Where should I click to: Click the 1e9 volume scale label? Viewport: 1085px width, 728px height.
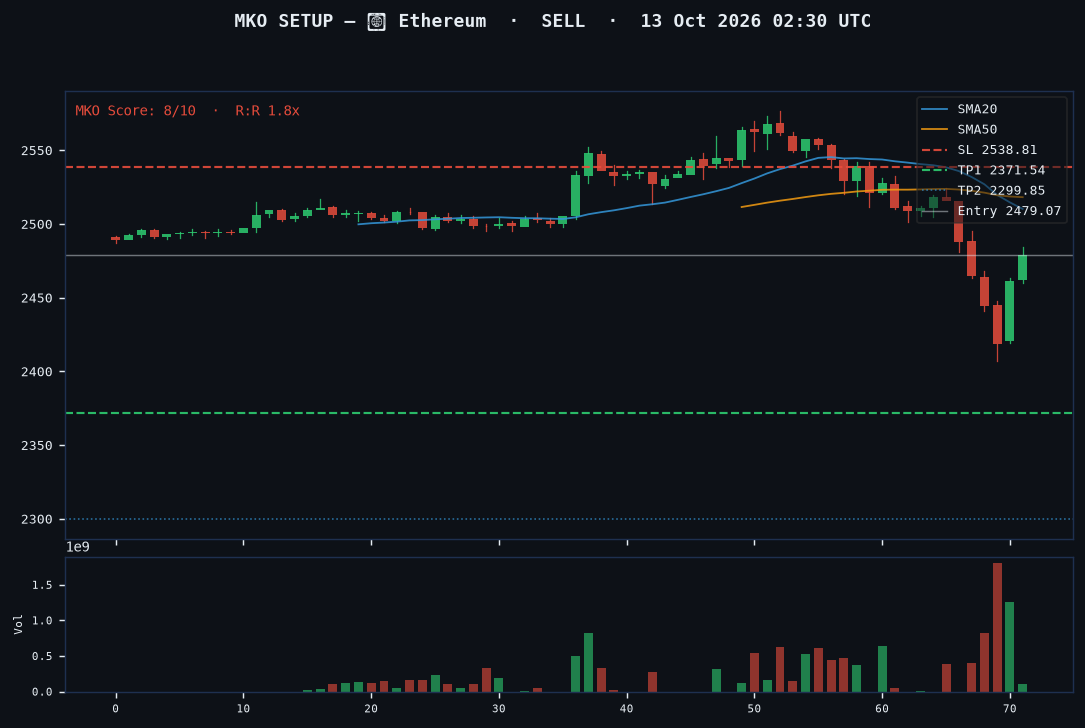[x=78, y=547]
